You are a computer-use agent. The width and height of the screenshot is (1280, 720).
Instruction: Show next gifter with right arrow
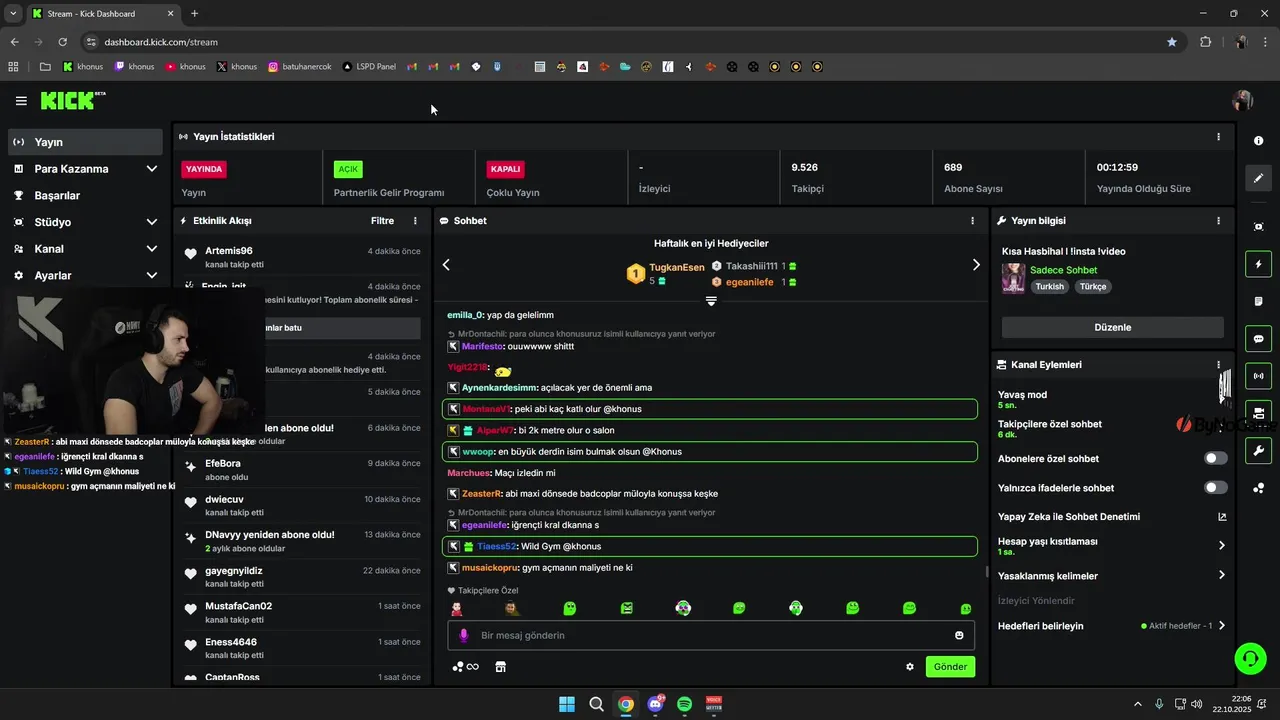976,265
